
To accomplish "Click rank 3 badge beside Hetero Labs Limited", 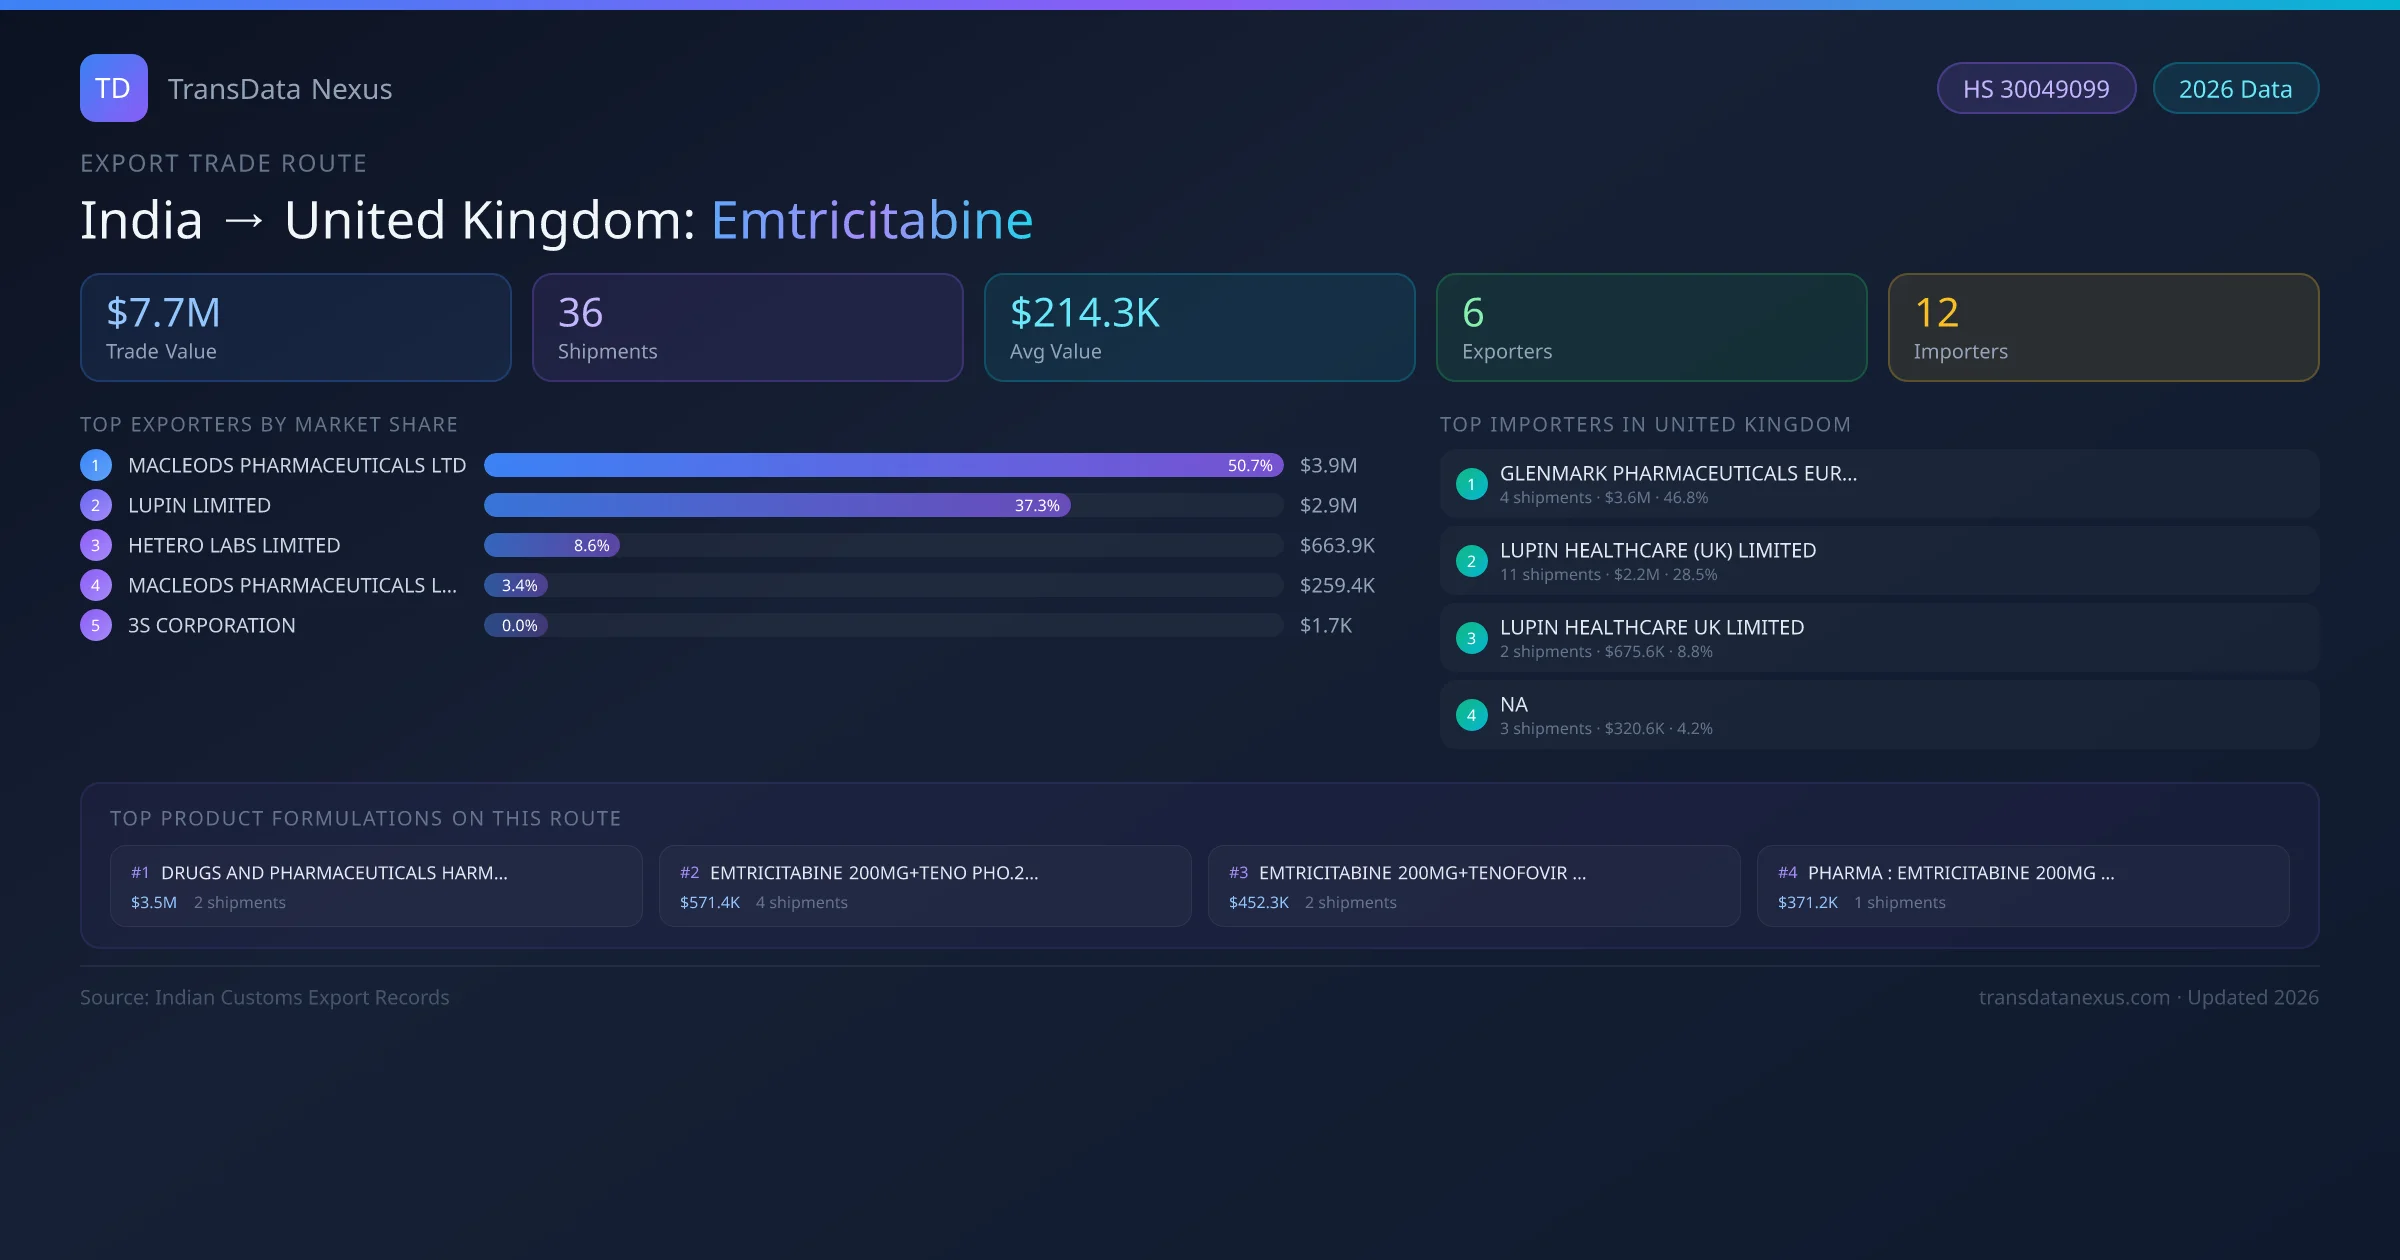I will [x=96, y=545].
